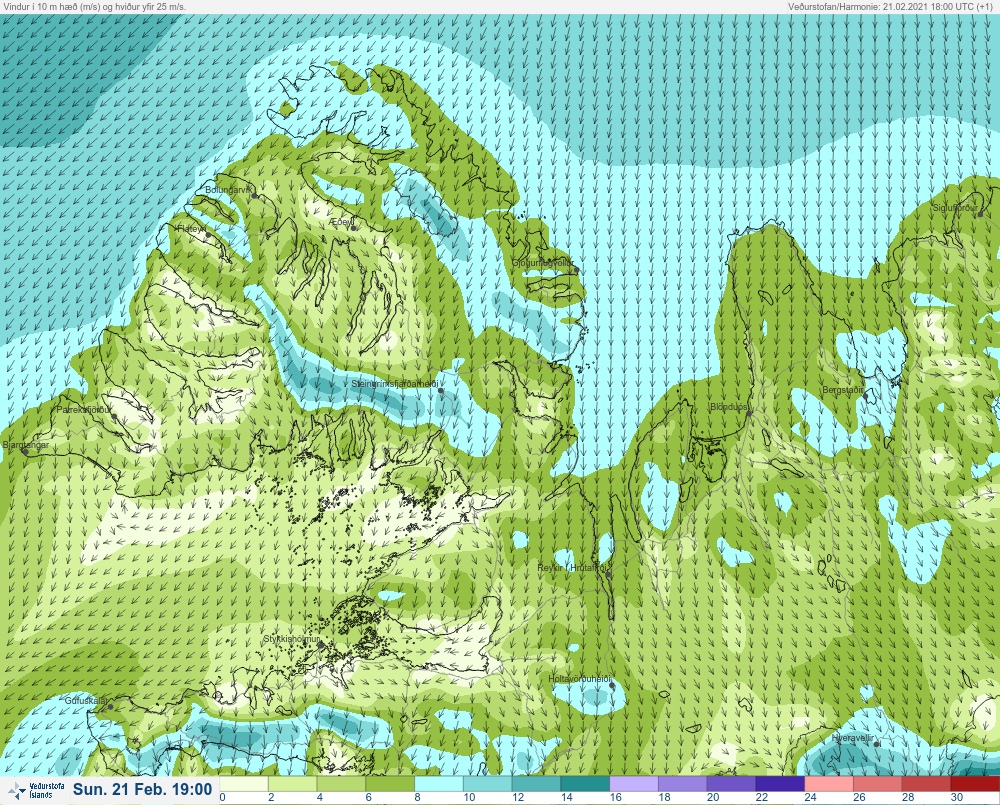
Task: Pick the 20–22 m/s violet legend swatch
Action: point(732,783)
